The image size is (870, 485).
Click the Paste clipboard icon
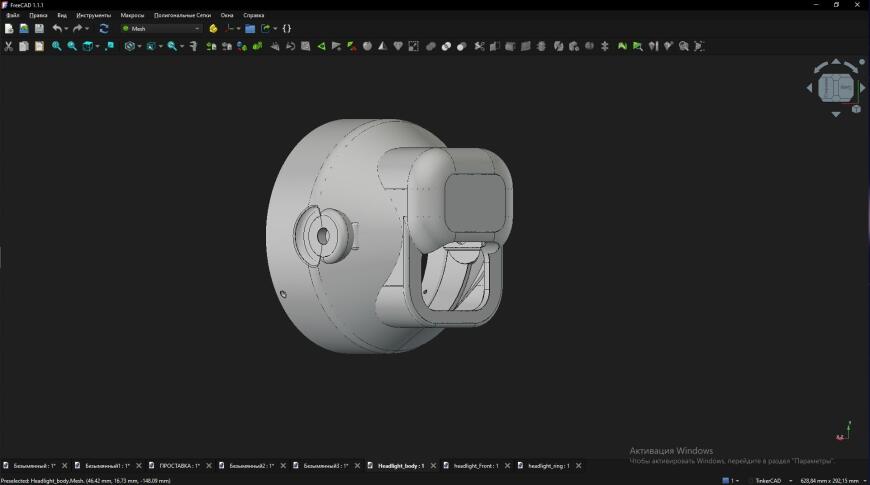(x=39, y=46)
